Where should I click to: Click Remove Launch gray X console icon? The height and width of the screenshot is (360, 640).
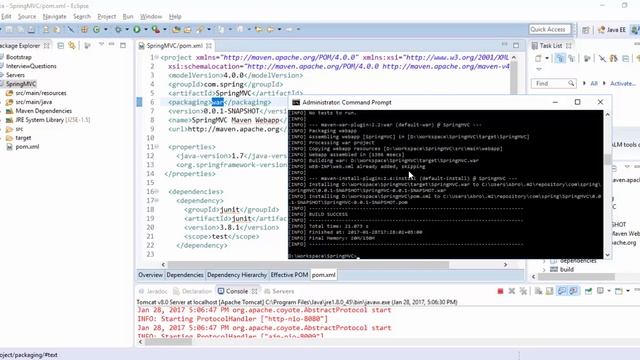[511, 291]
